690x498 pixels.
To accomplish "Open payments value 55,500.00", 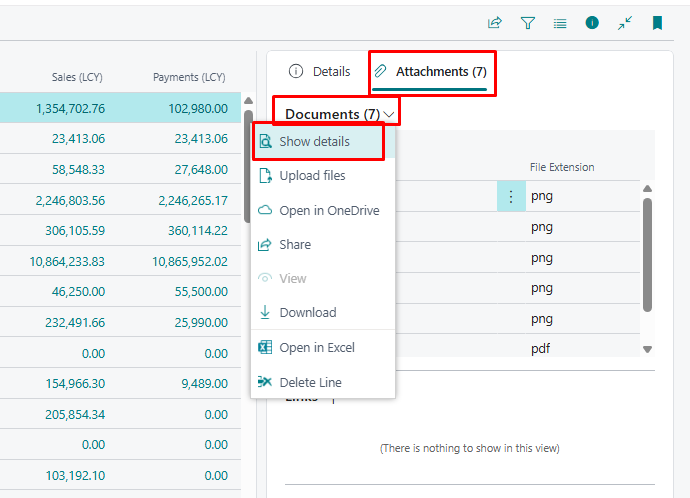I will tap(201, 292).
